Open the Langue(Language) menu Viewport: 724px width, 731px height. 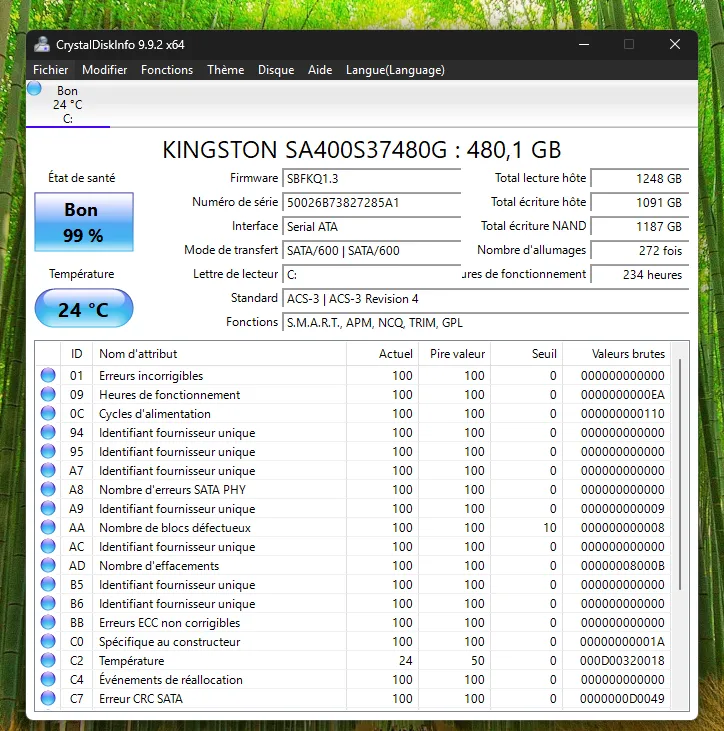395,70
